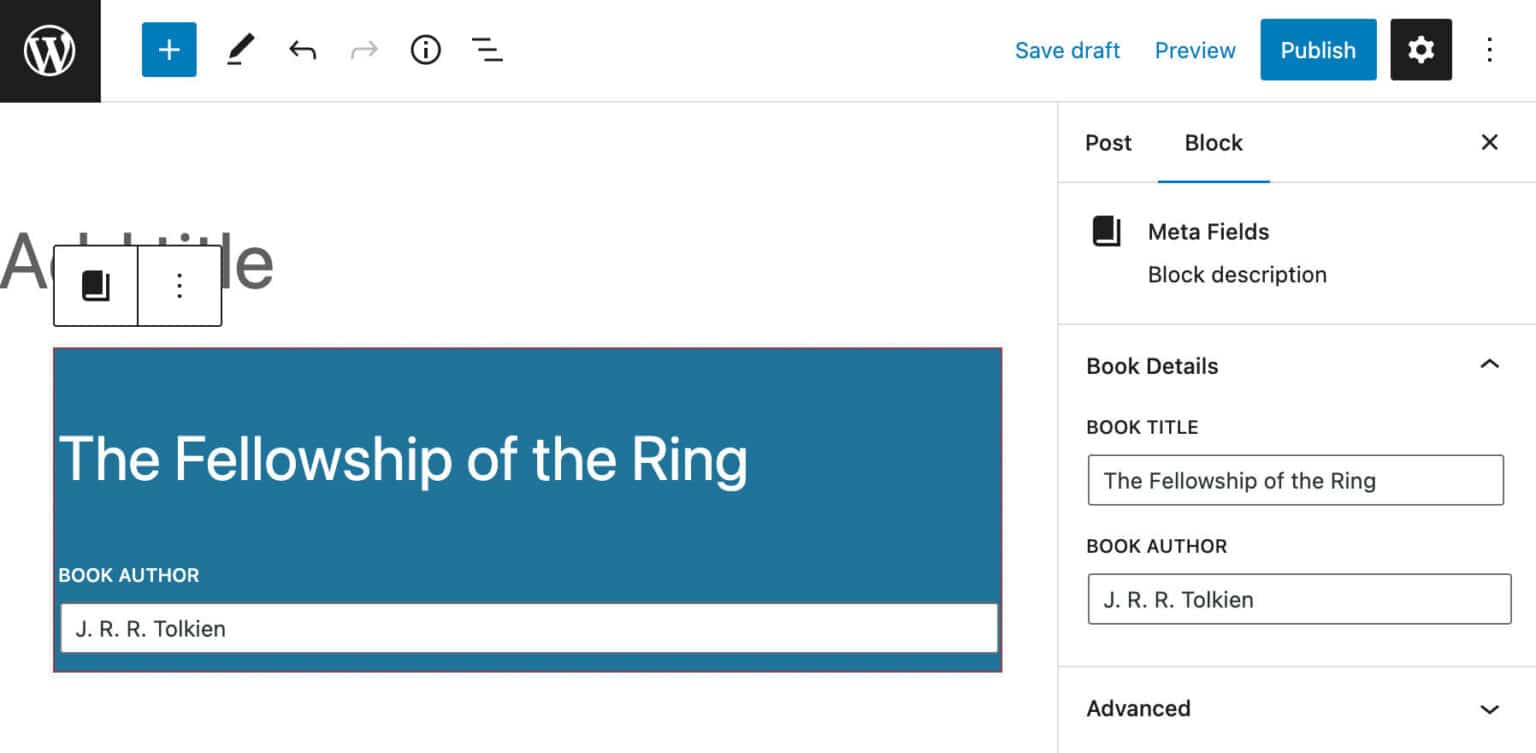Click the Redo arrow
Viewport: 1536px width, 753px height.
click(x=364, y=49)
